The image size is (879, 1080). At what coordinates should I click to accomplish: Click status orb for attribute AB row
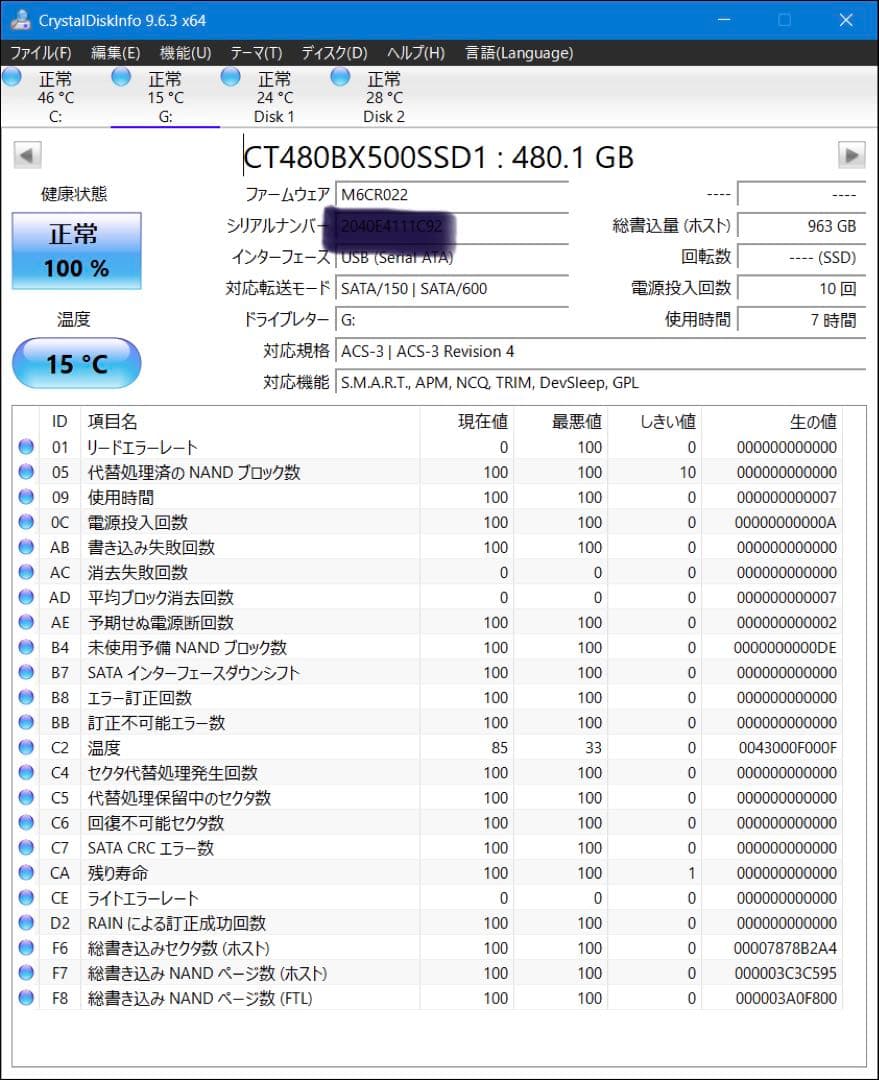pyautogui.click(x=26, y=547)
